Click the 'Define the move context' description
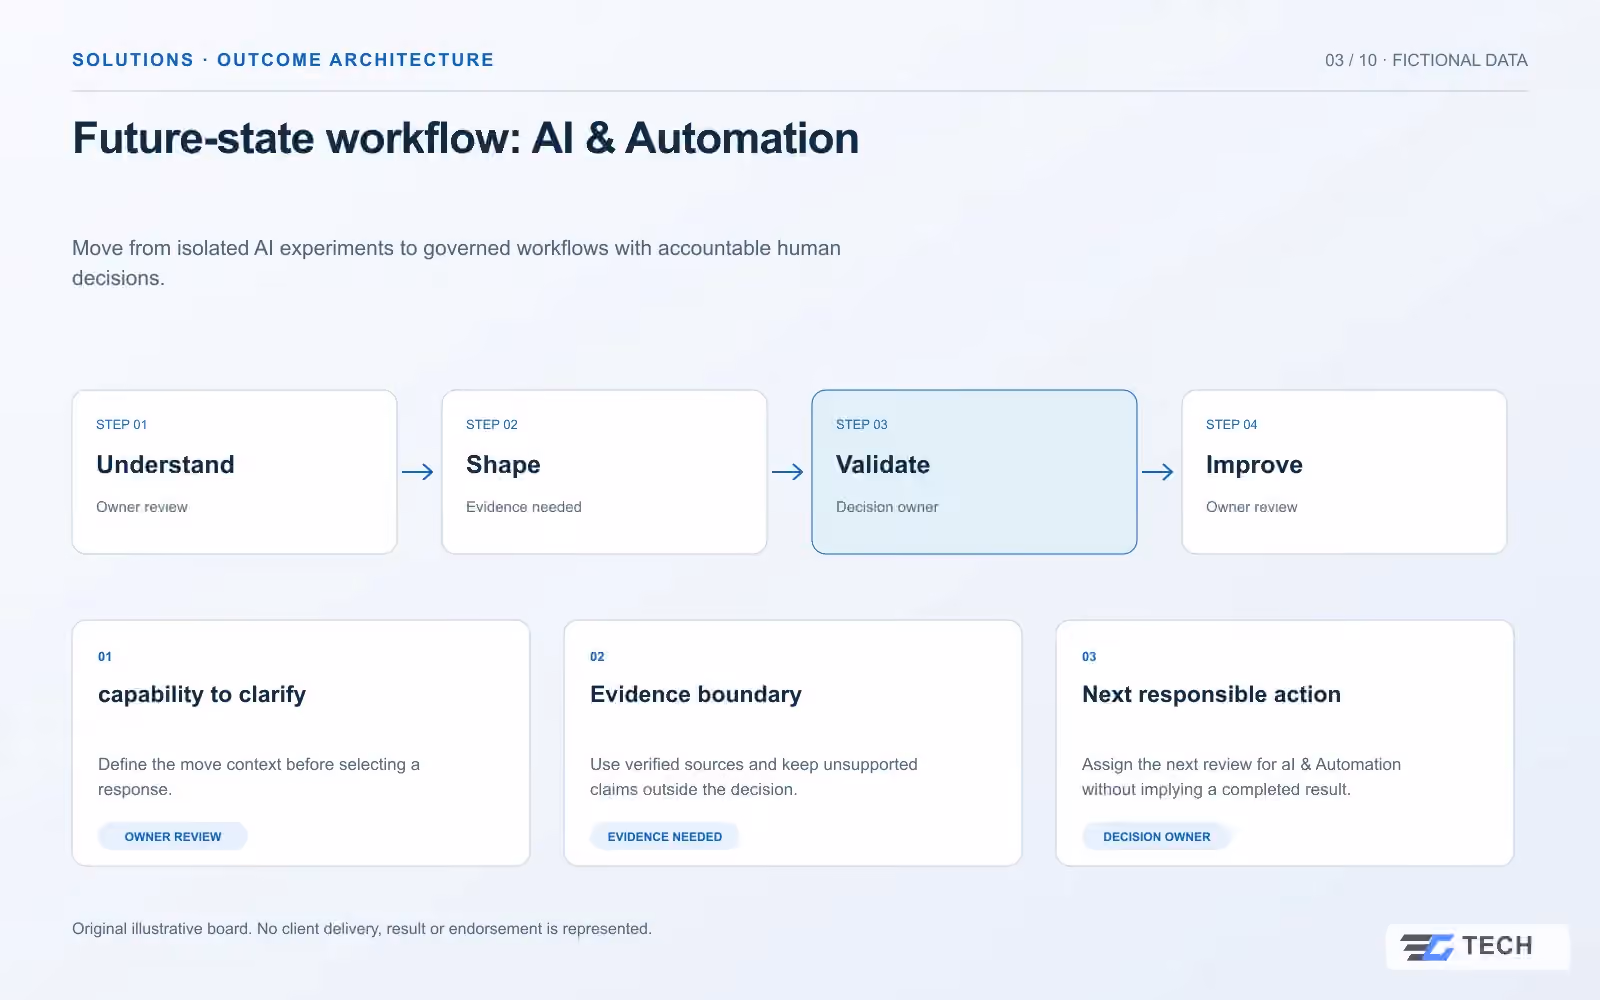The image size is (1600, 1000). click(x=259, y=777)
